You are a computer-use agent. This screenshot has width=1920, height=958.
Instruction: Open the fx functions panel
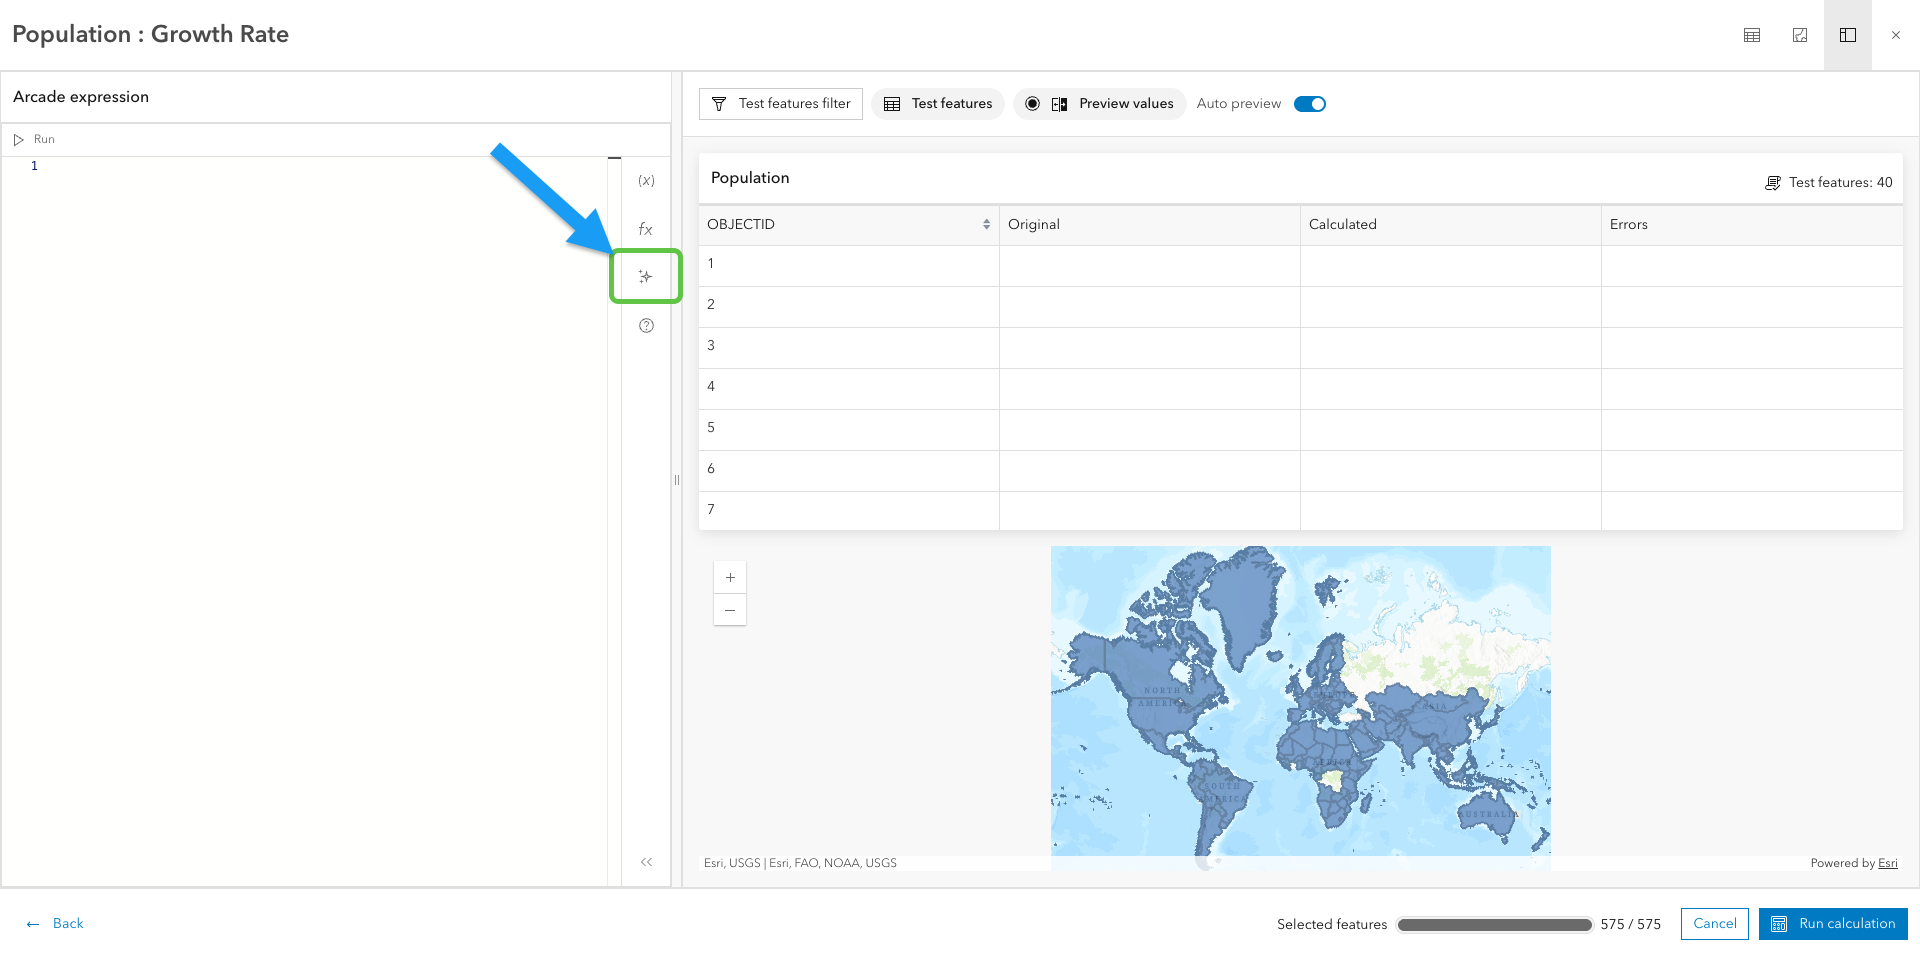(x=646, y=229)
